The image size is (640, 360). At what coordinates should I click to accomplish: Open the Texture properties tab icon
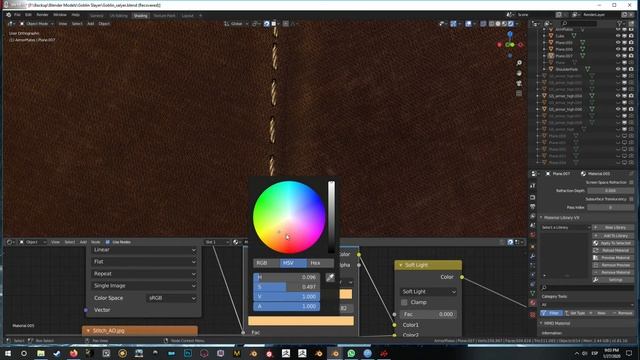tap(532, 315)
